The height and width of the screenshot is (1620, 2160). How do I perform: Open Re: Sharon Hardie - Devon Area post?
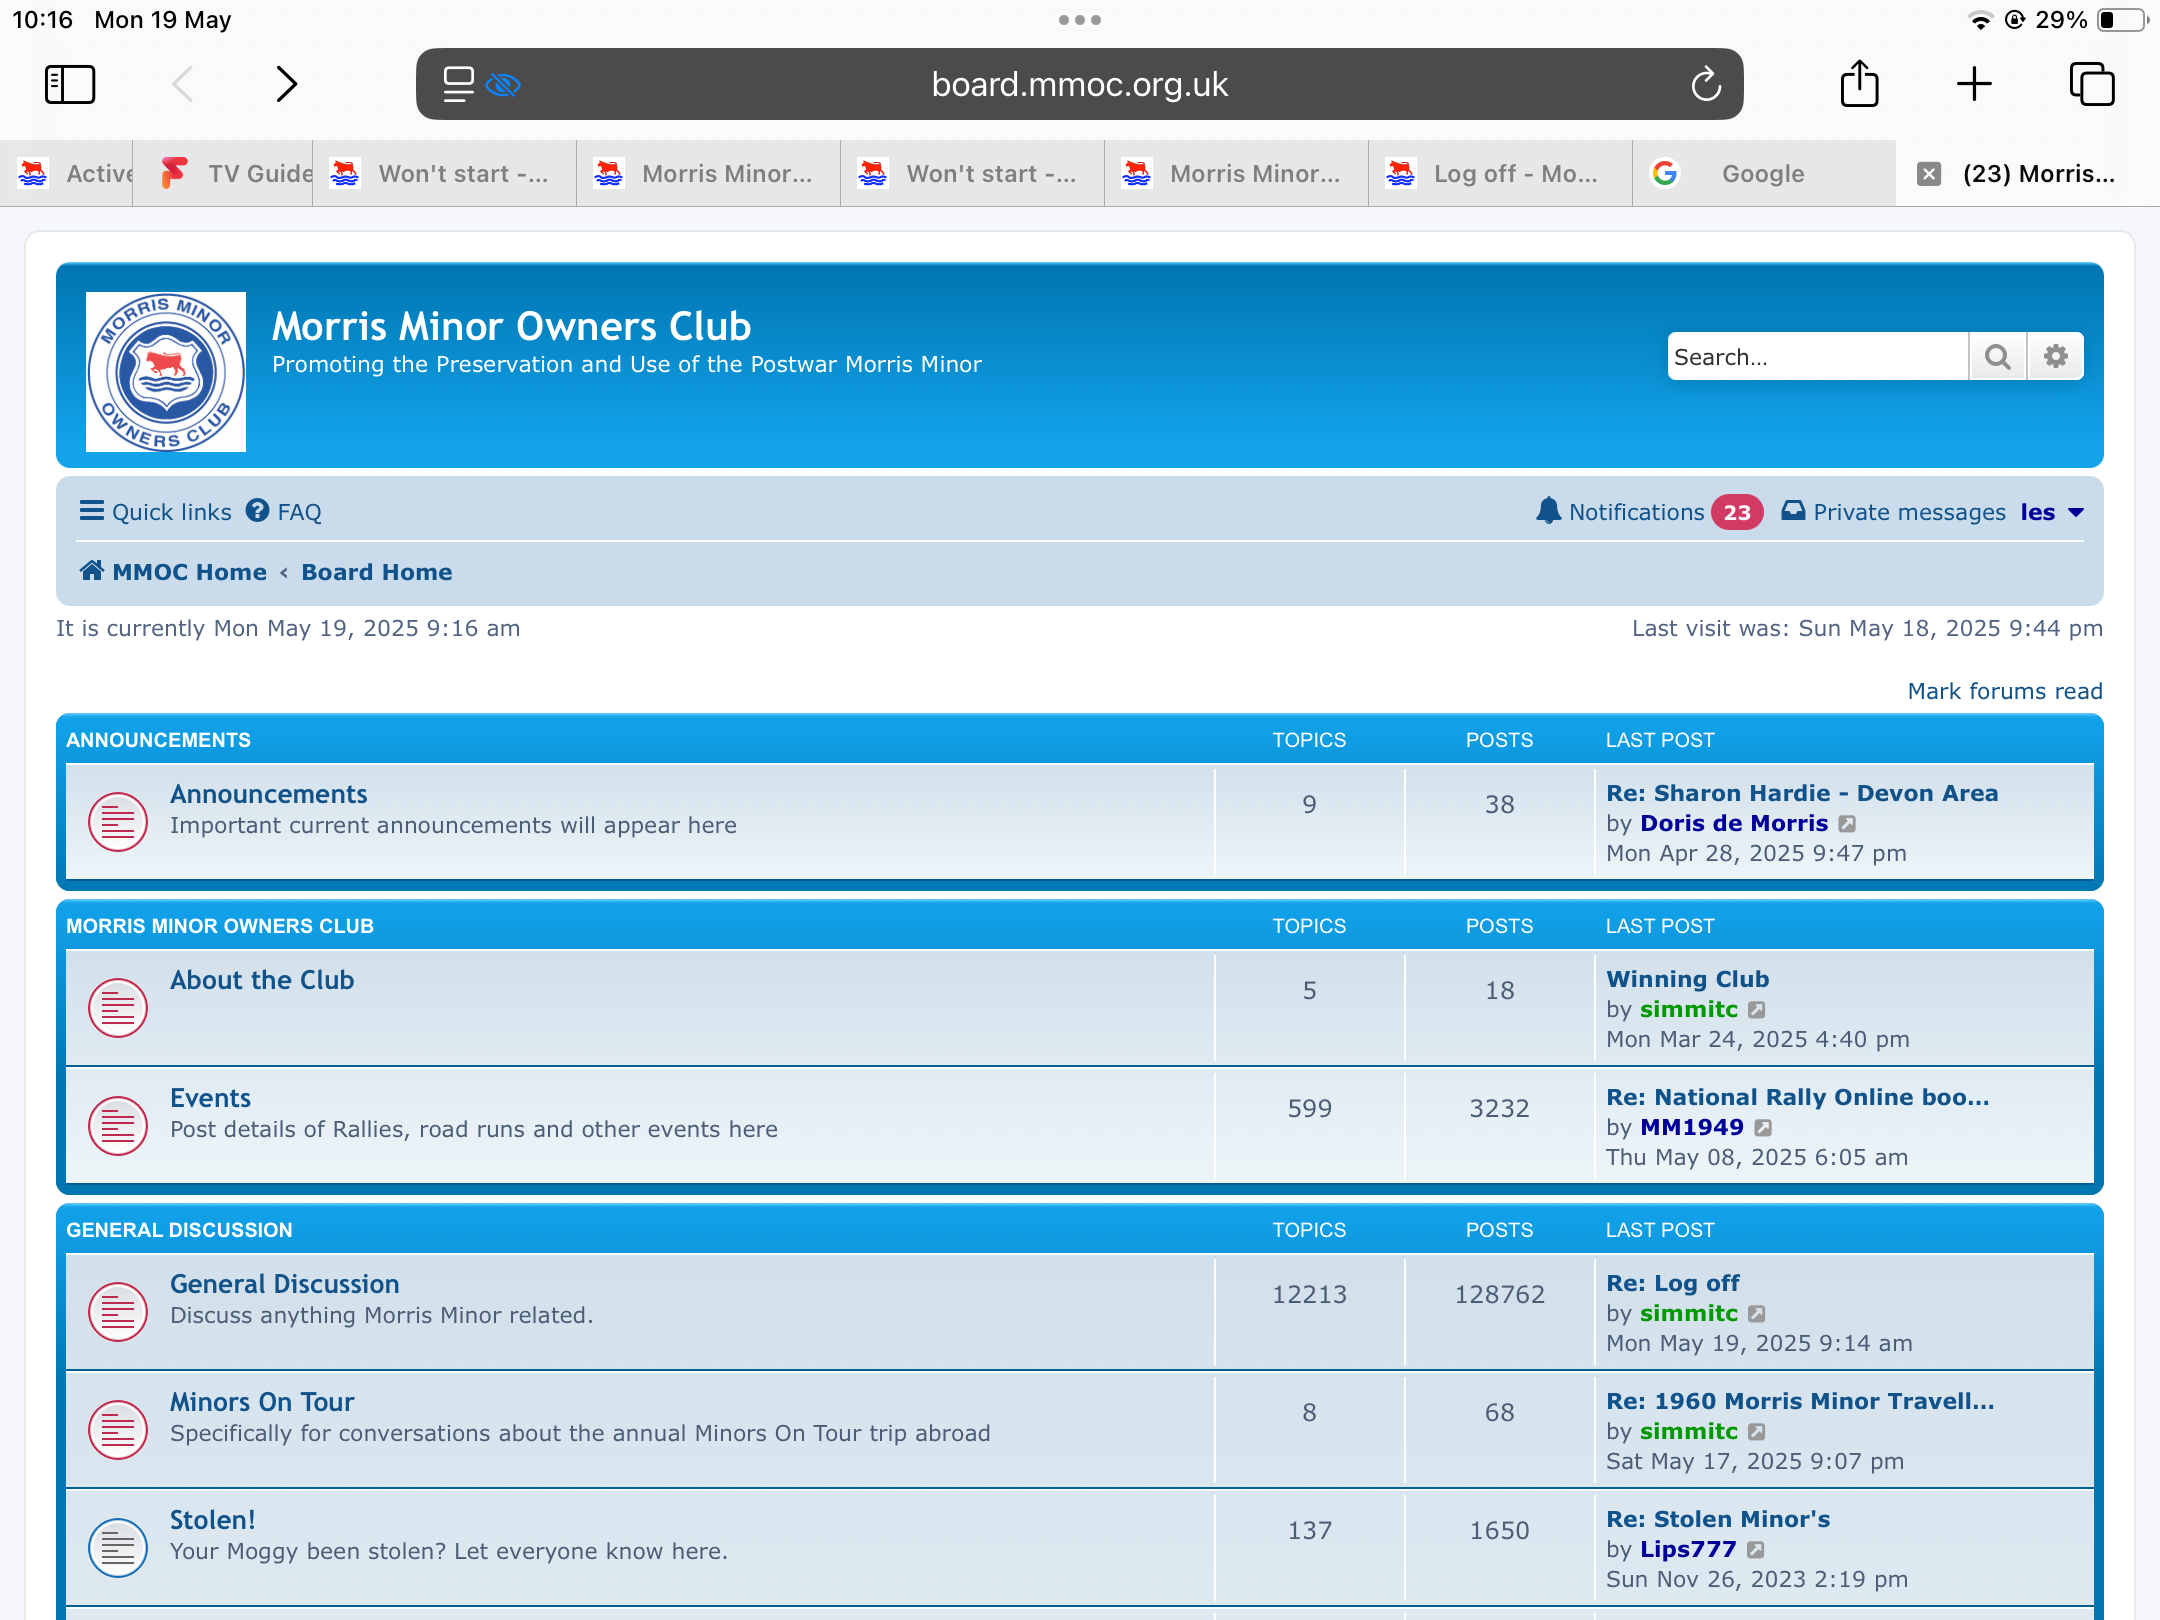pos(1802,793)
